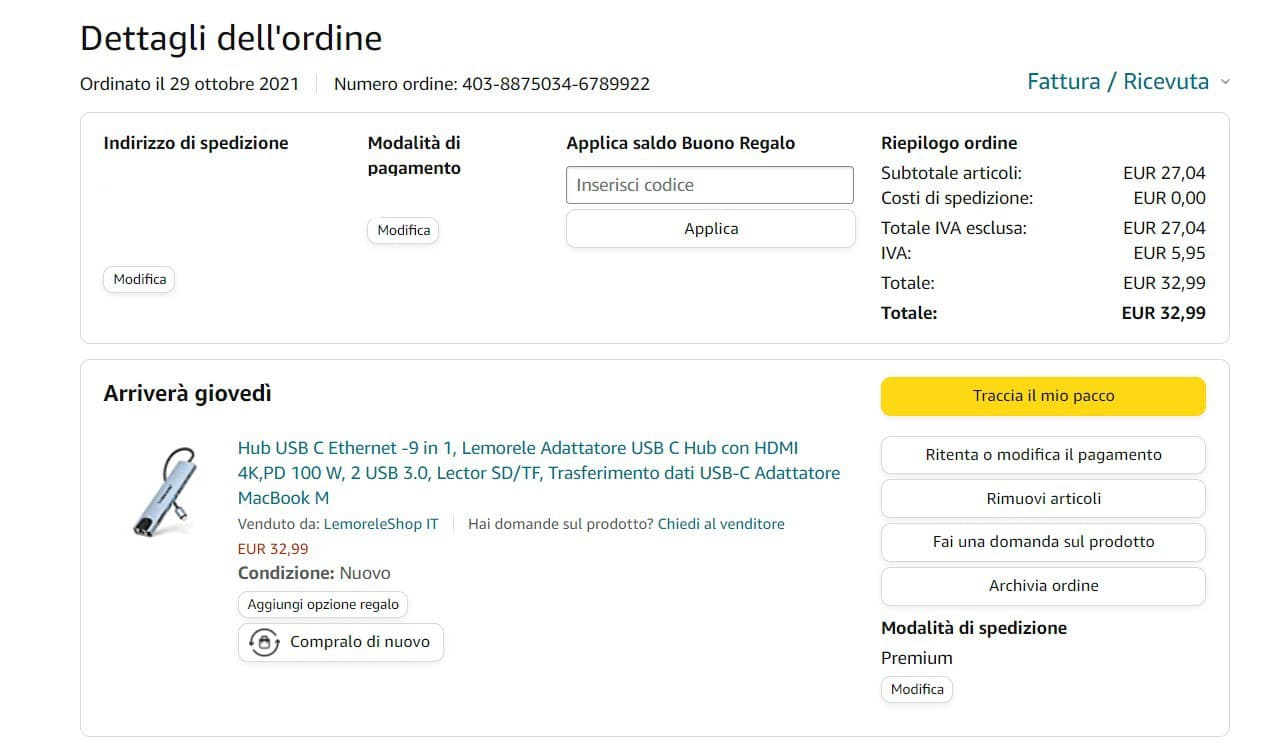Click the Rimuovi articoli button

[x=1043, y=498]
